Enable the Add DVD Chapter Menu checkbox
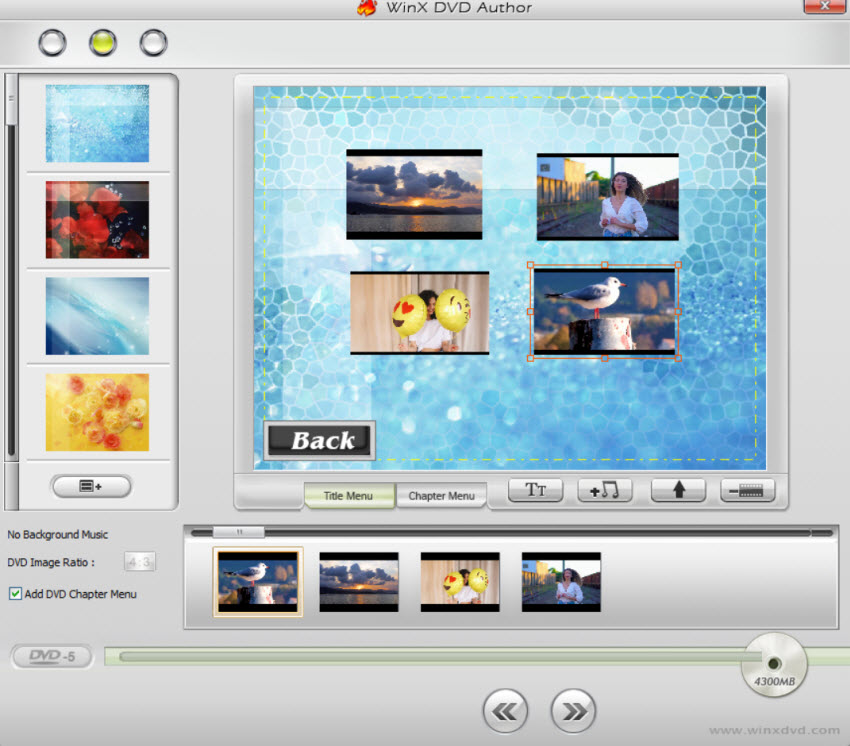 point(14,593)
